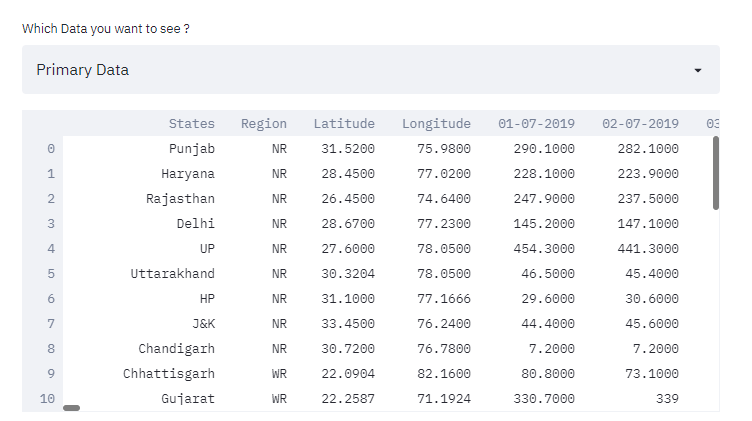Select the UP state cell

coord(207,248)
